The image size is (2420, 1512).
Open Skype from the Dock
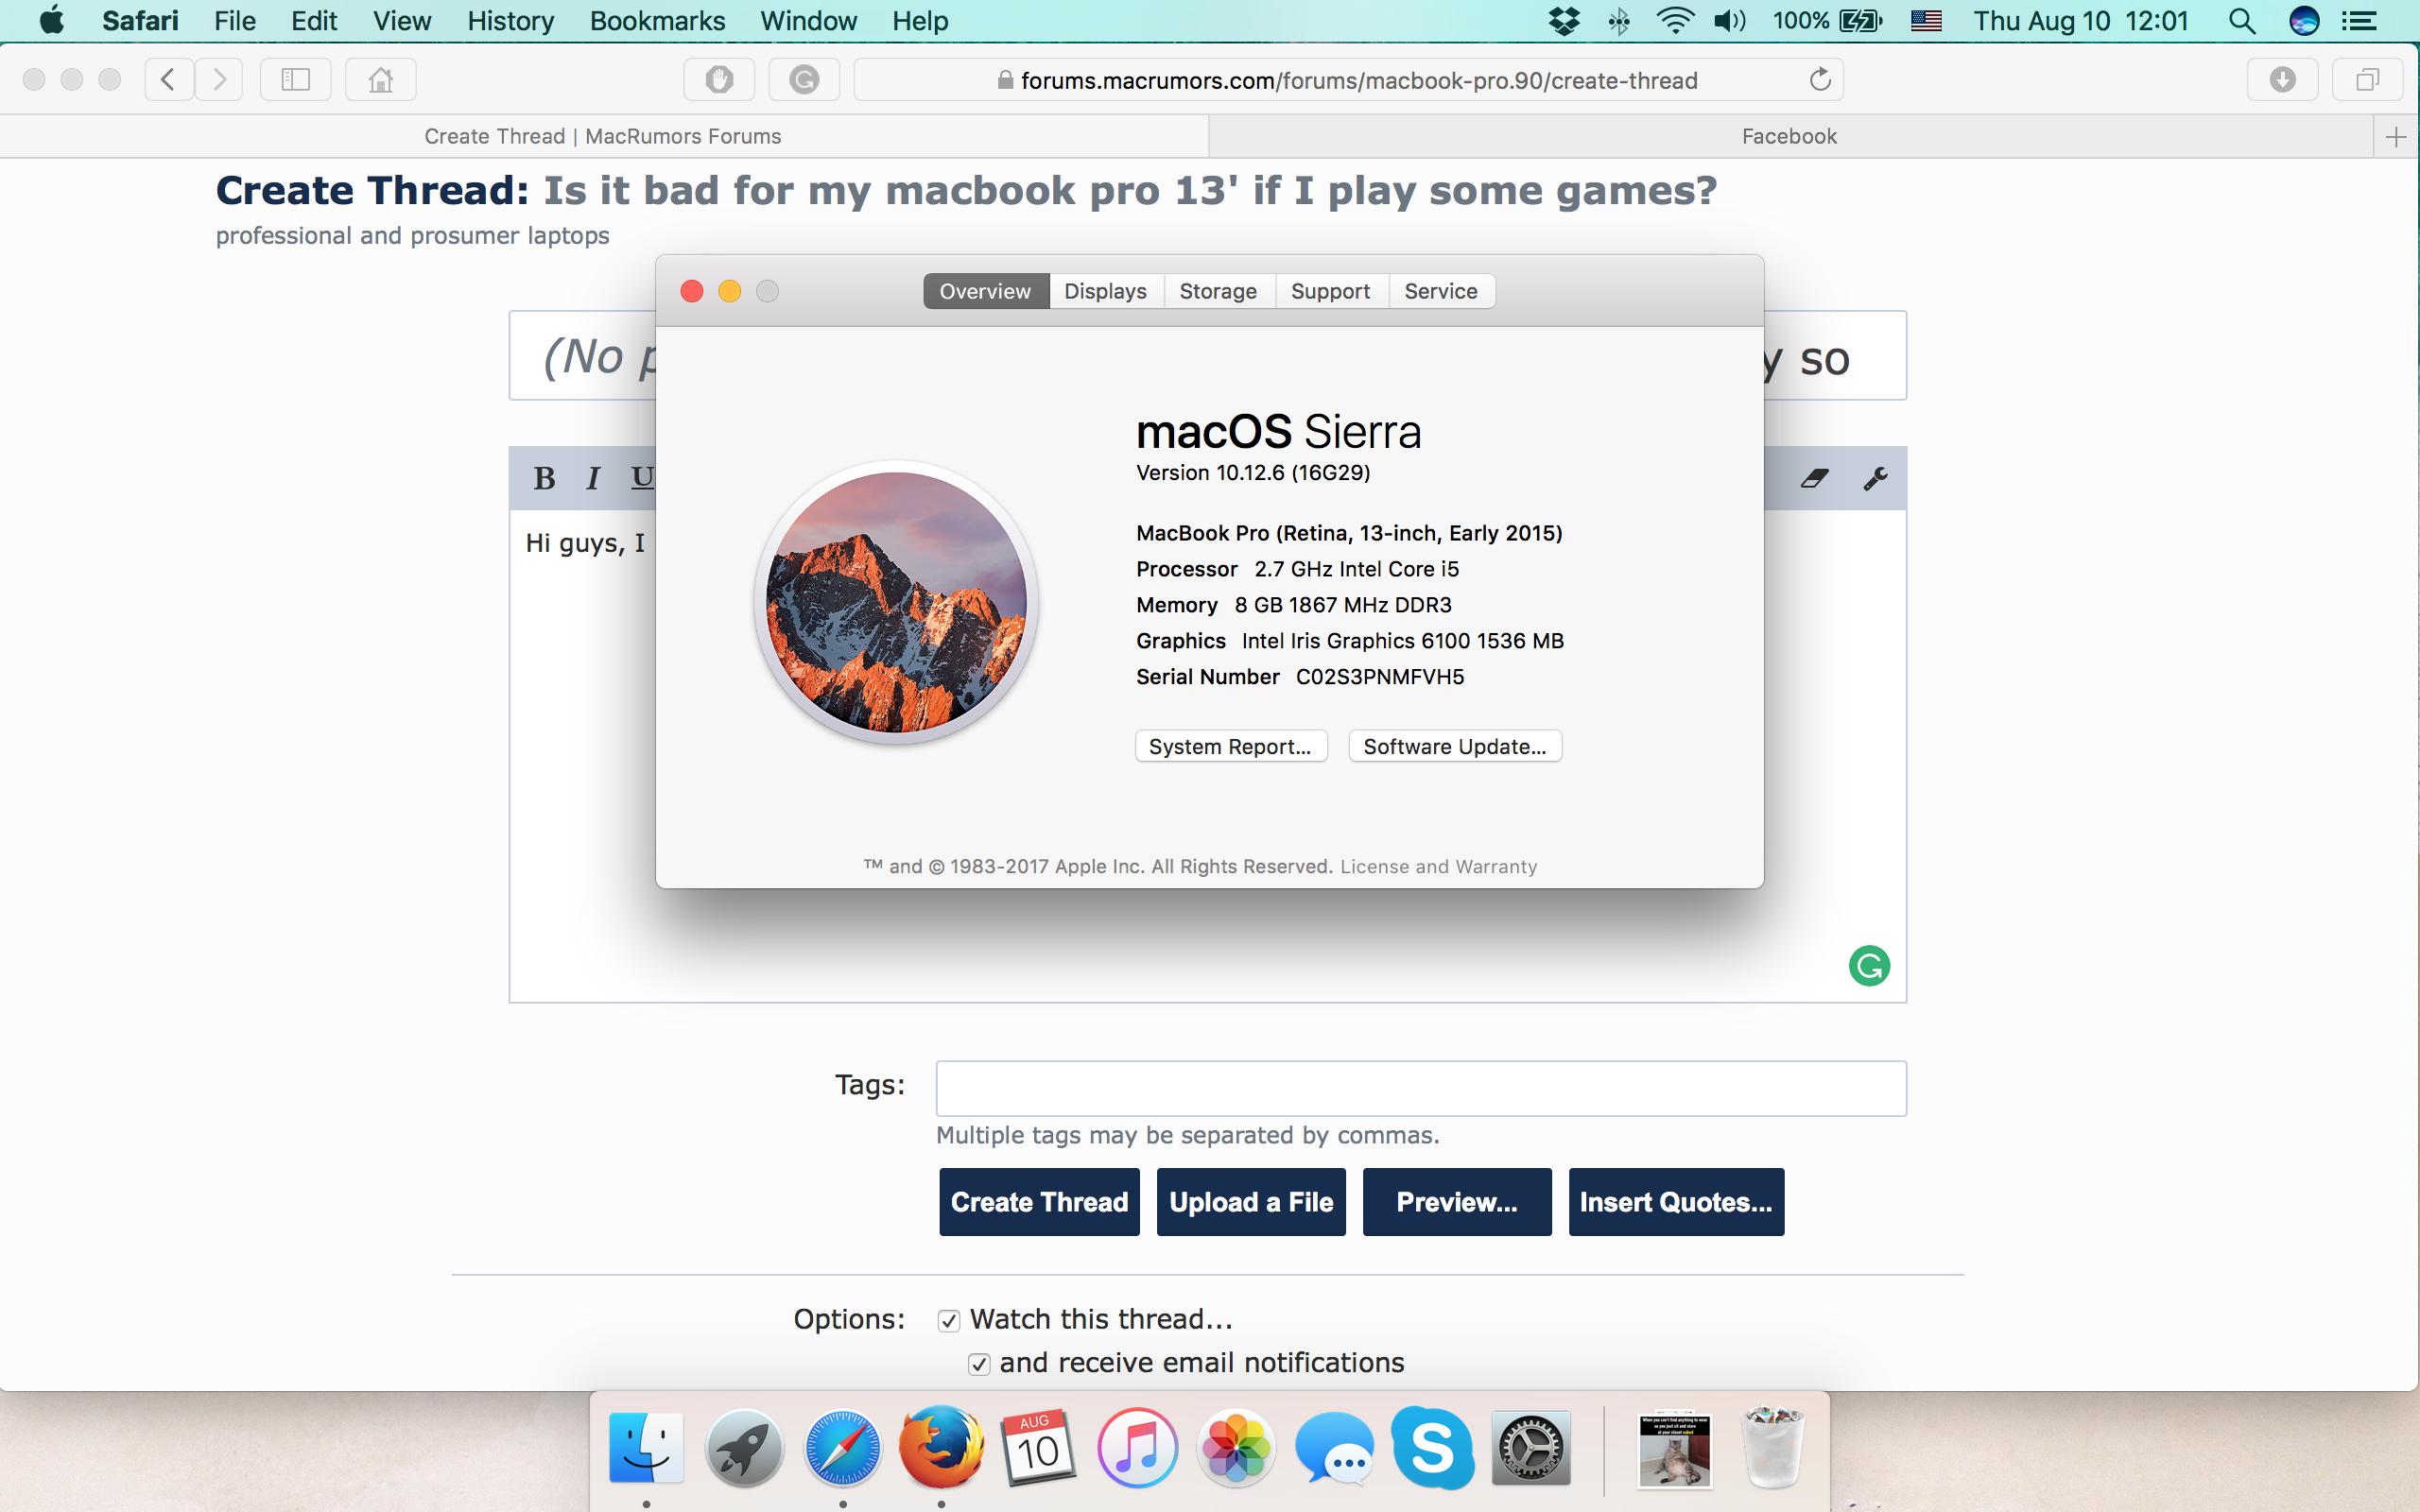point(1432,1448)
